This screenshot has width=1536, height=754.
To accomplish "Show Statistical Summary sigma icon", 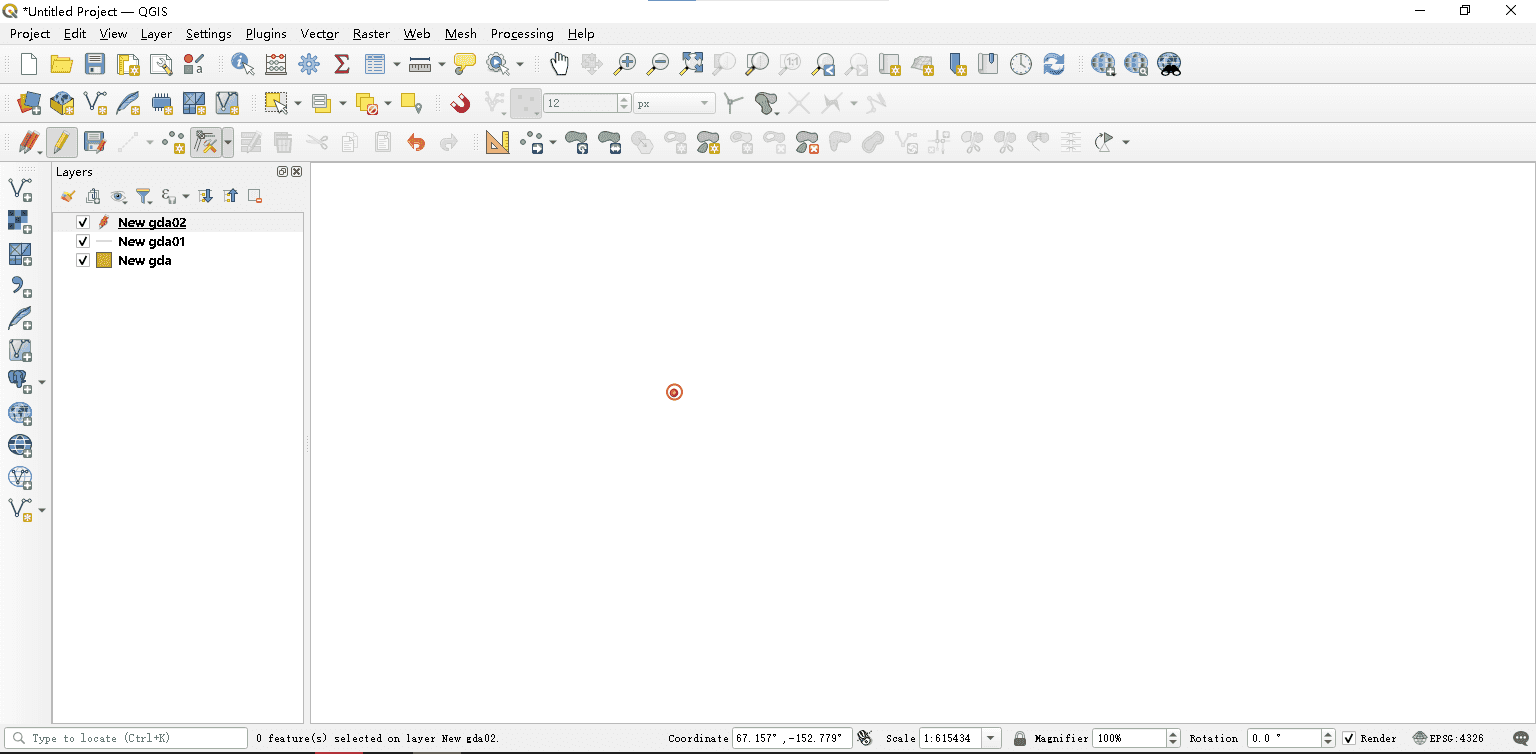I will tap(342, 64).
